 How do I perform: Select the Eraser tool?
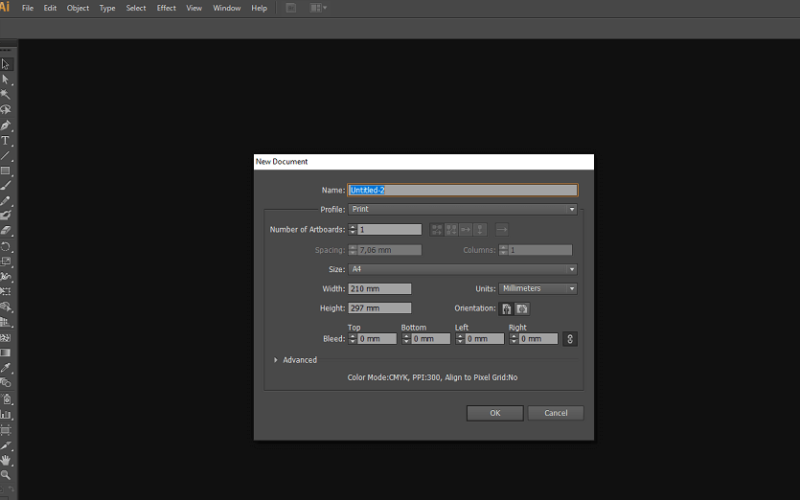coord(6,231)
